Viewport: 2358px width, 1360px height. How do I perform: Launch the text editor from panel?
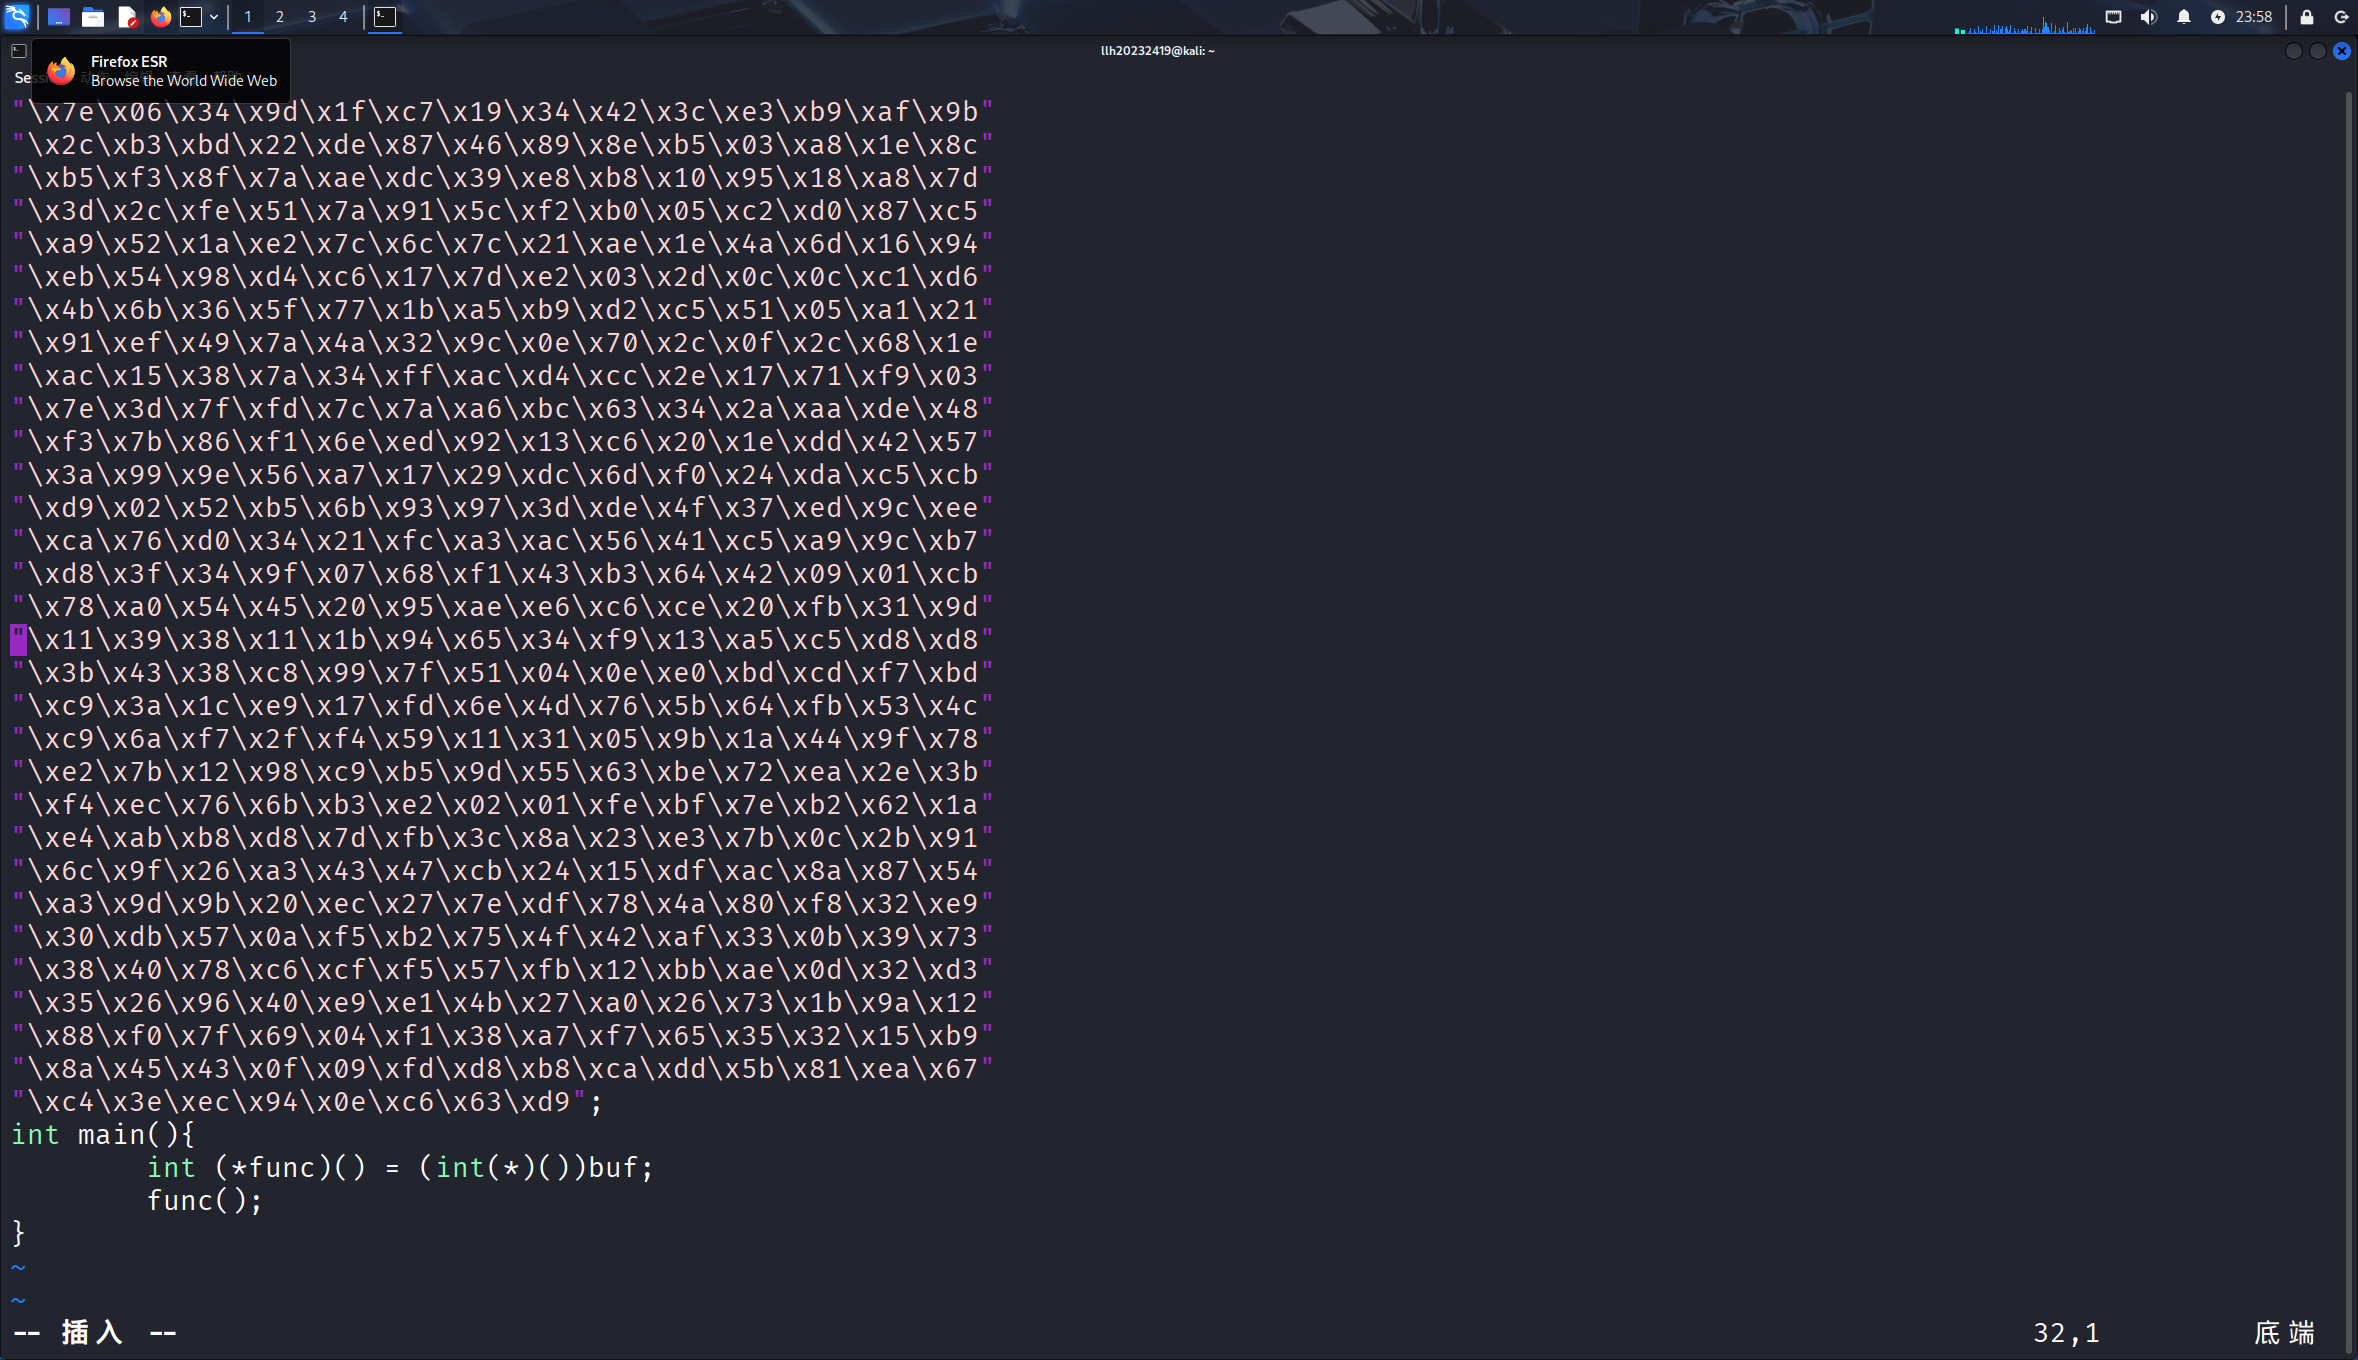coord(127,17)
